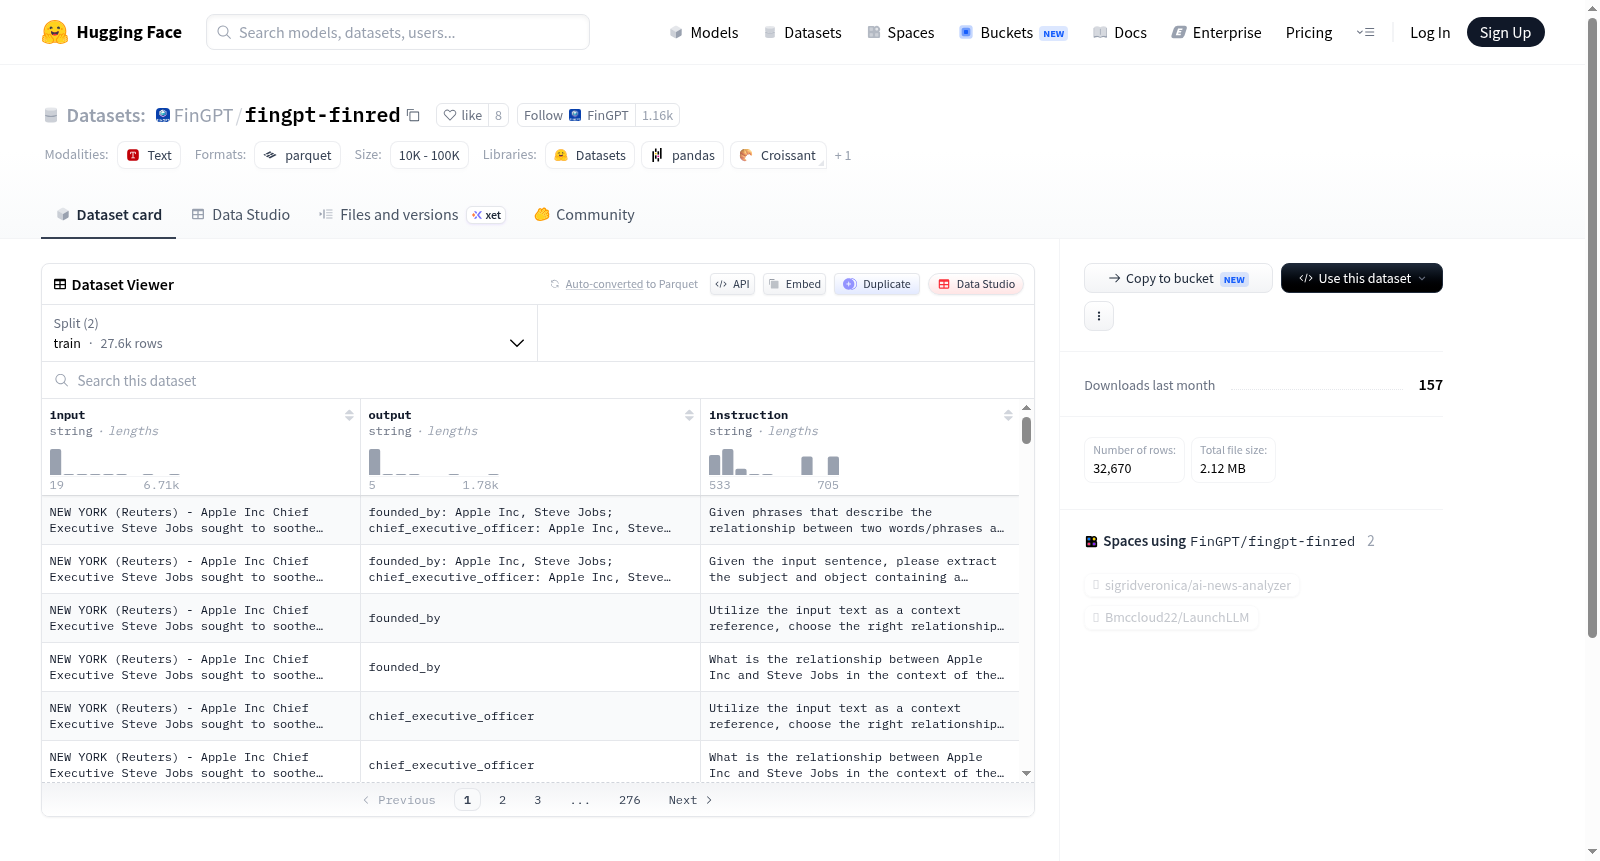Go to Spaces in top navigation

901,32
